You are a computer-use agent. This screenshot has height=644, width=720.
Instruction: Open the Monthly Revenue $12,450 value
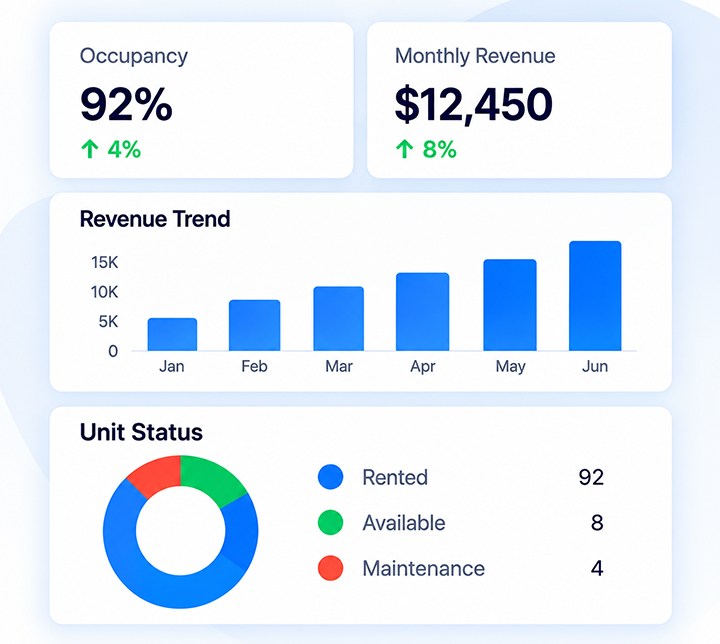click(474, 105)
